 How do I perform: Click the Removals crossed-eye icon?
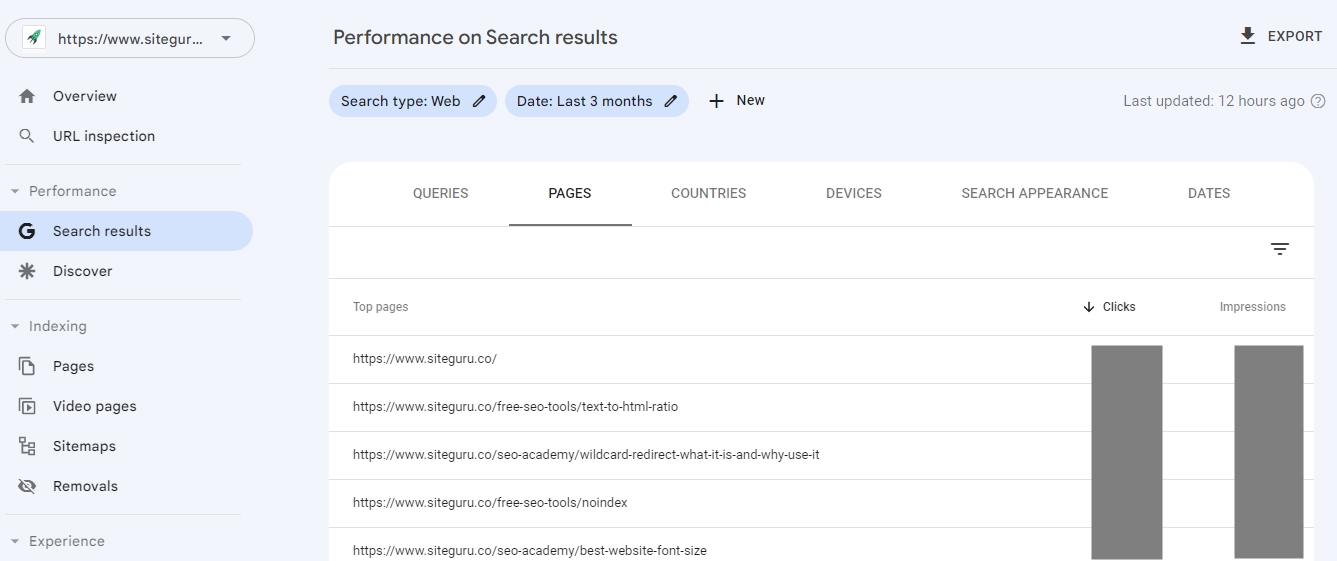point(27,486)
